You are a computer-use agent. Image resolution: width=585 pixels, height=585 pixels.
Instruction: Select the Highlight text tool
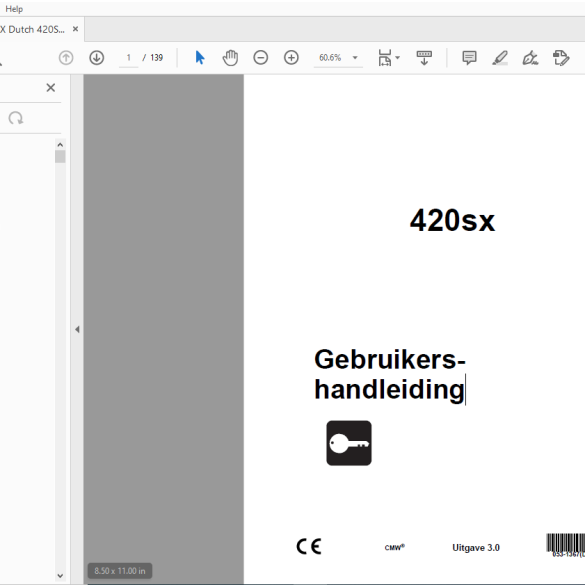click(500, 58)
